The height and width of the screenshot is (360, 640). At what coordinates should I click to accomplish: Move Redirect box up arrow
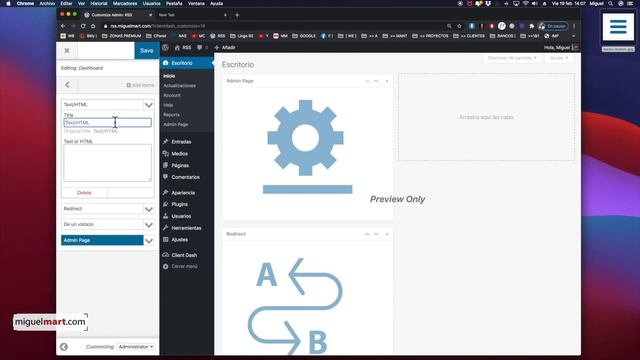pos(367,234)
